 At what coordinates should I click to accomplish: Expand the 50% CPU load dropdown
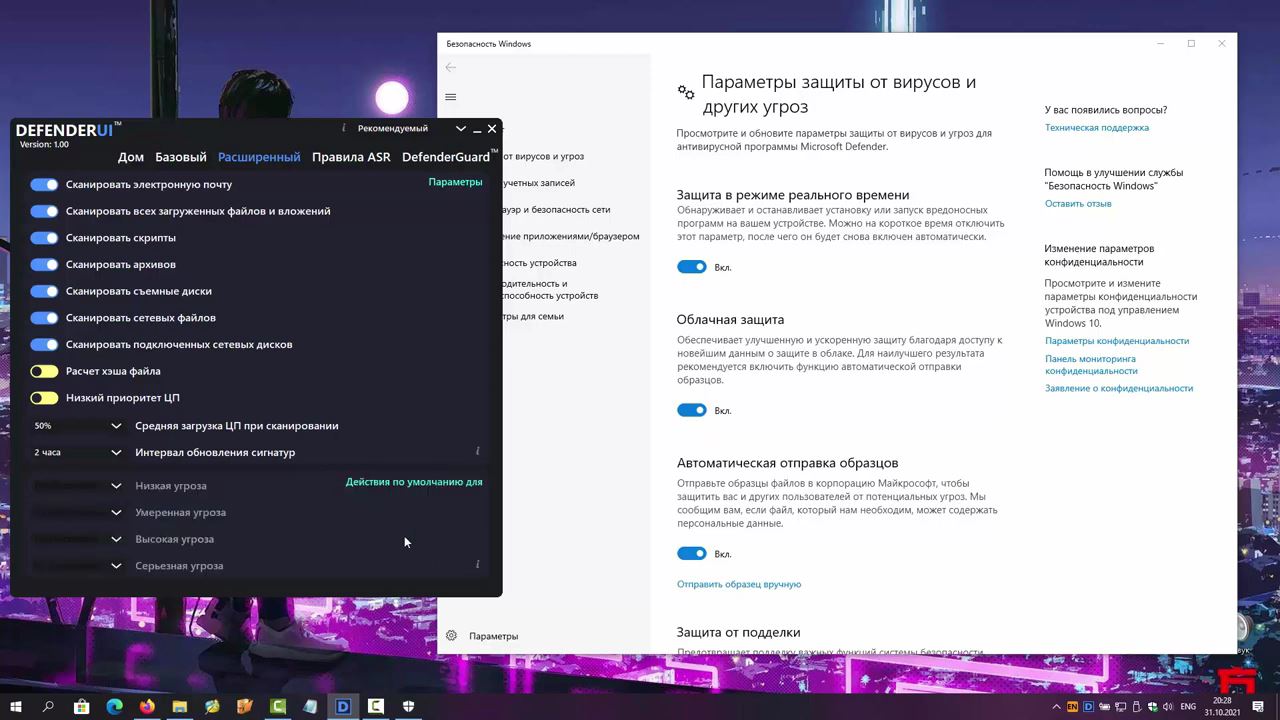click(116, 426)
